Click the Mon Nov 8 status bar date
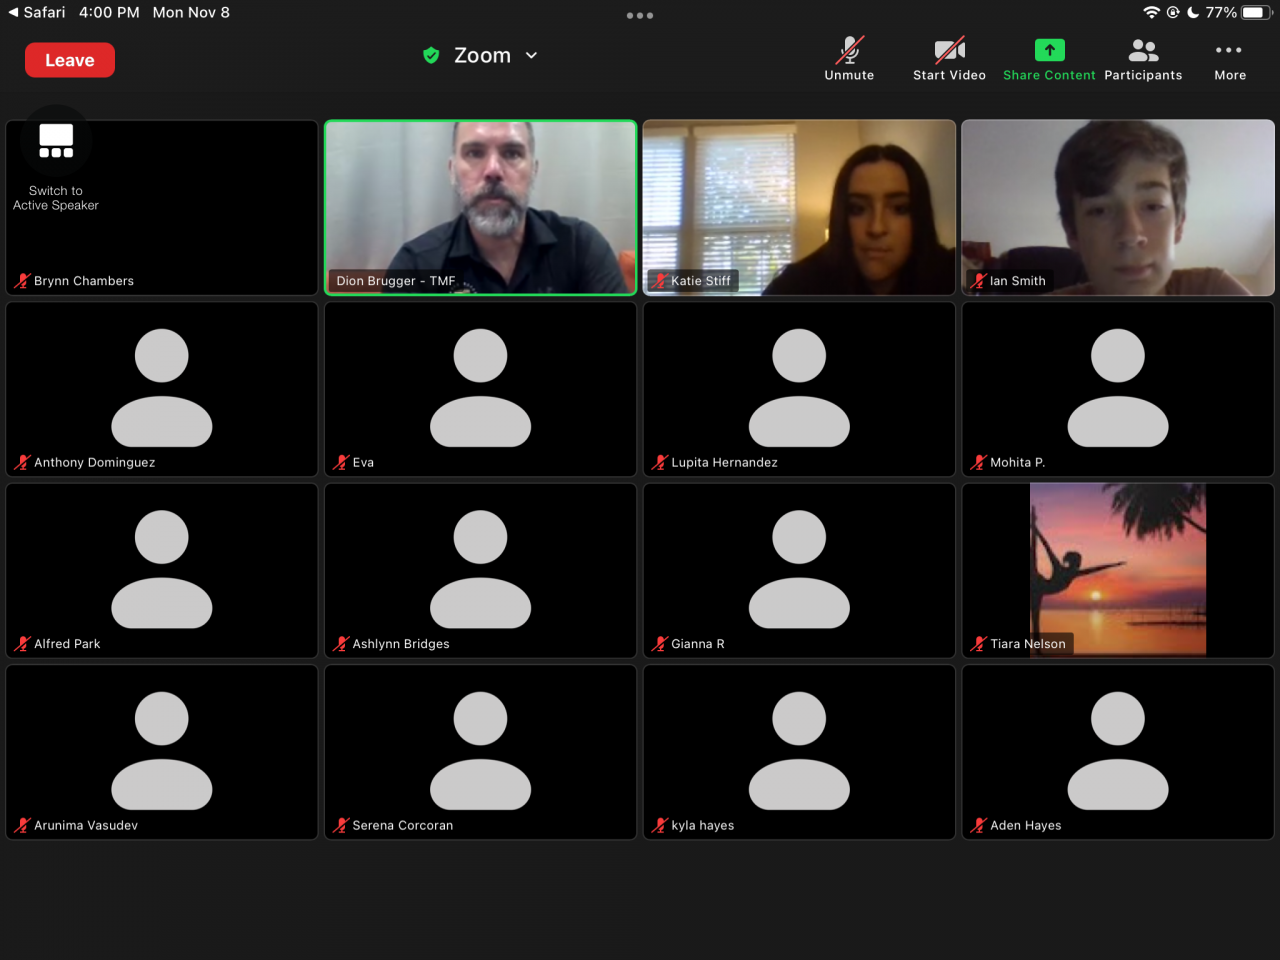Image resolution: width=1280 pixels, height=960 pixels. 191,13
